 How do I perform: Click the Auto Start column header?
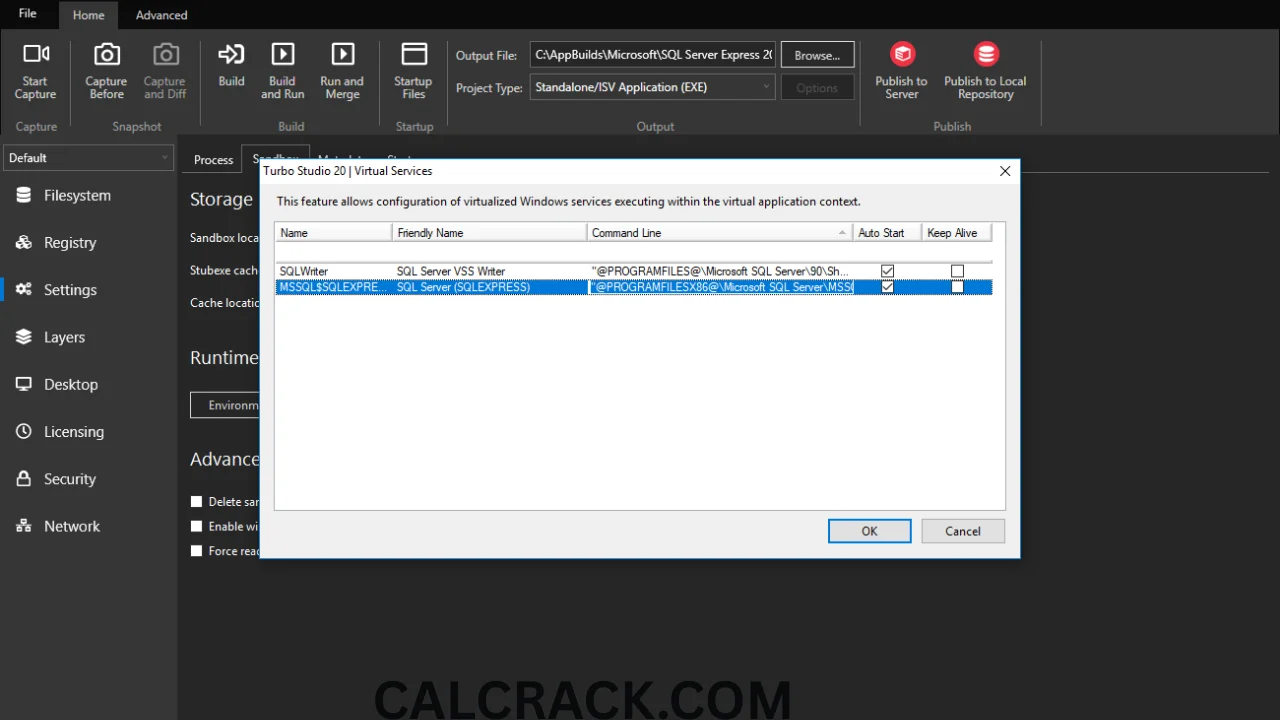click(887, 233)
